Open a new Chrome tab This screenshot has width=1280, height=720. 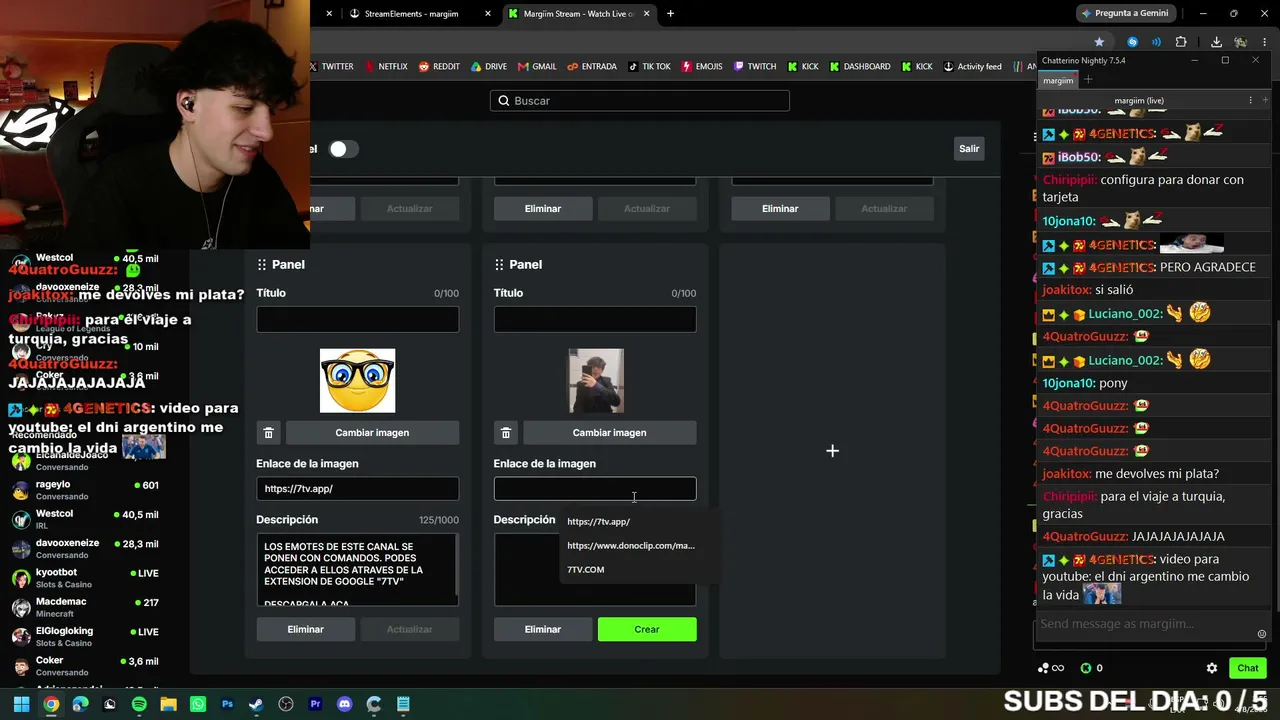pos(670,13)
